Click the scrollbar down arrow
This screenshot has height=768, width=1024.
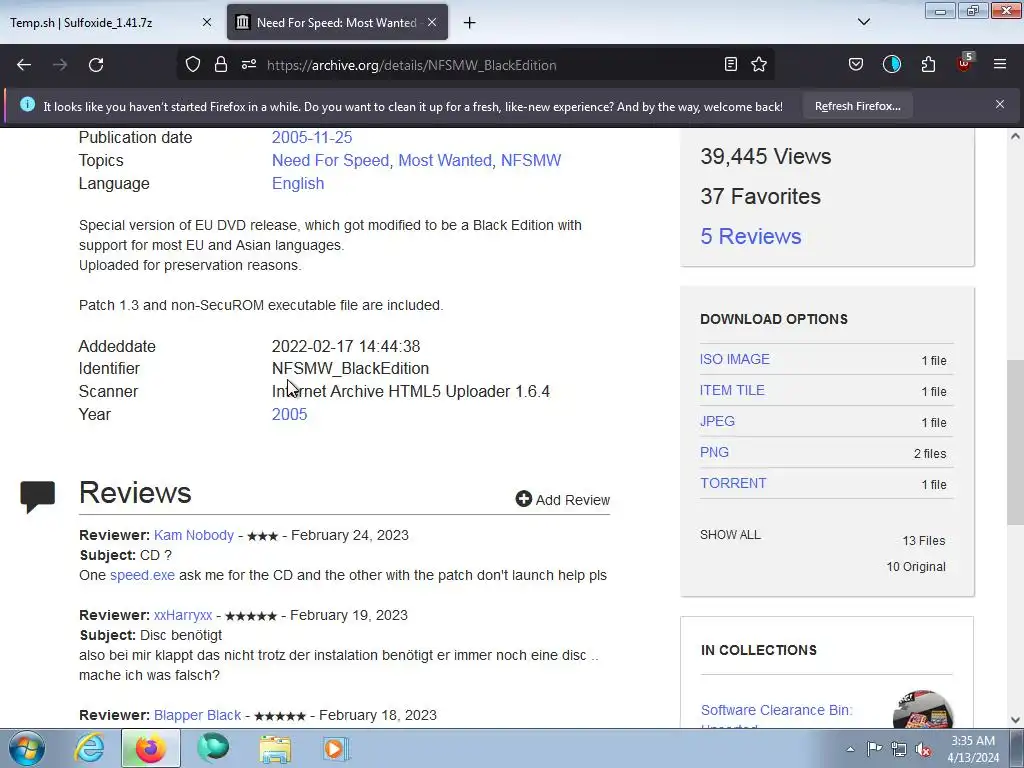(x=1014, y=720)
